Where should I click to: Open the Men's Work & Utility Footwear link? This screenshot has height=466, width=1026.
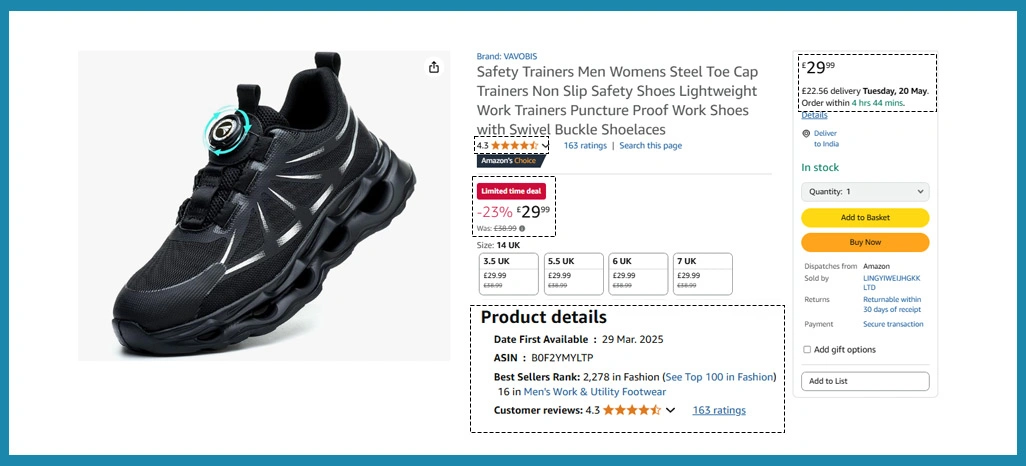point(594,392)
